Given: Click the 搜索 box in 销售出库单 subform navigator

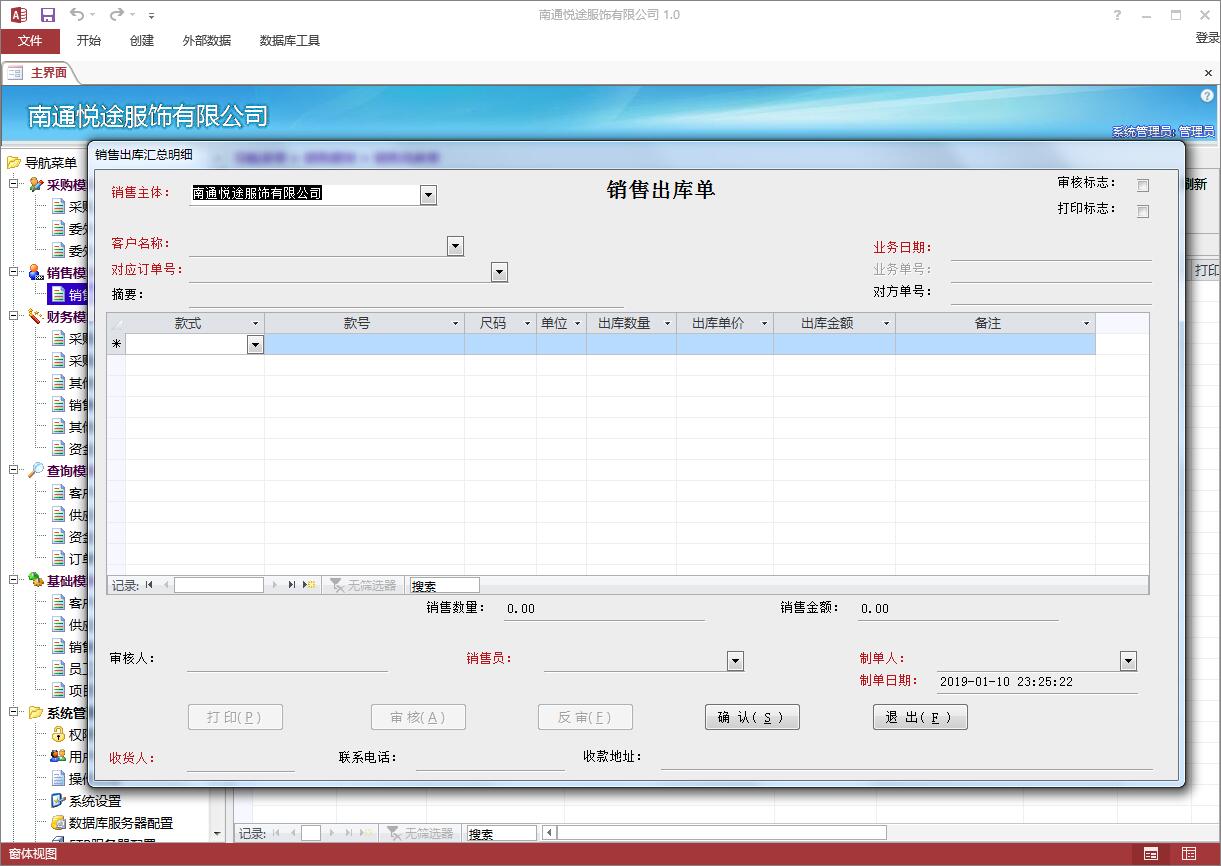Looking at the screenshot, I should (444, 585).
